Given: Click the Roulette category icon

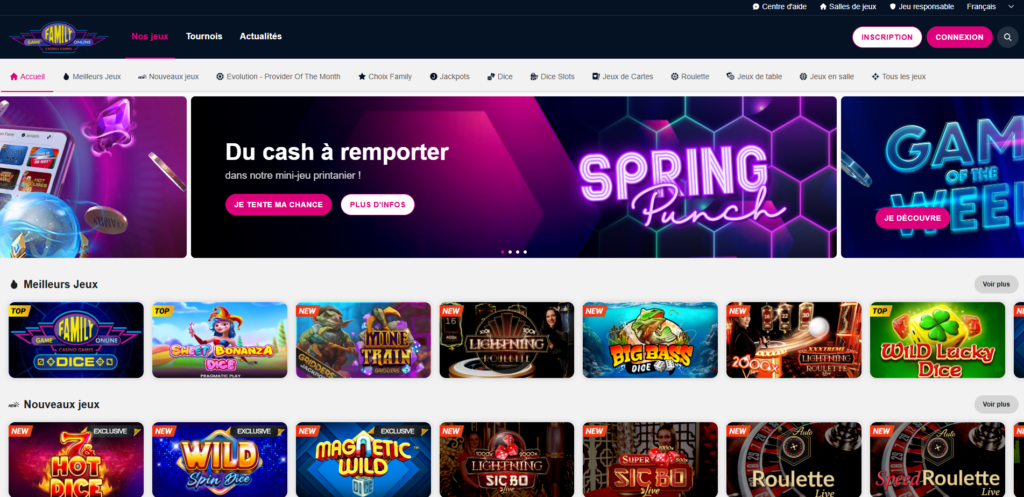Looking at the screenshot, I should [675, 76].
